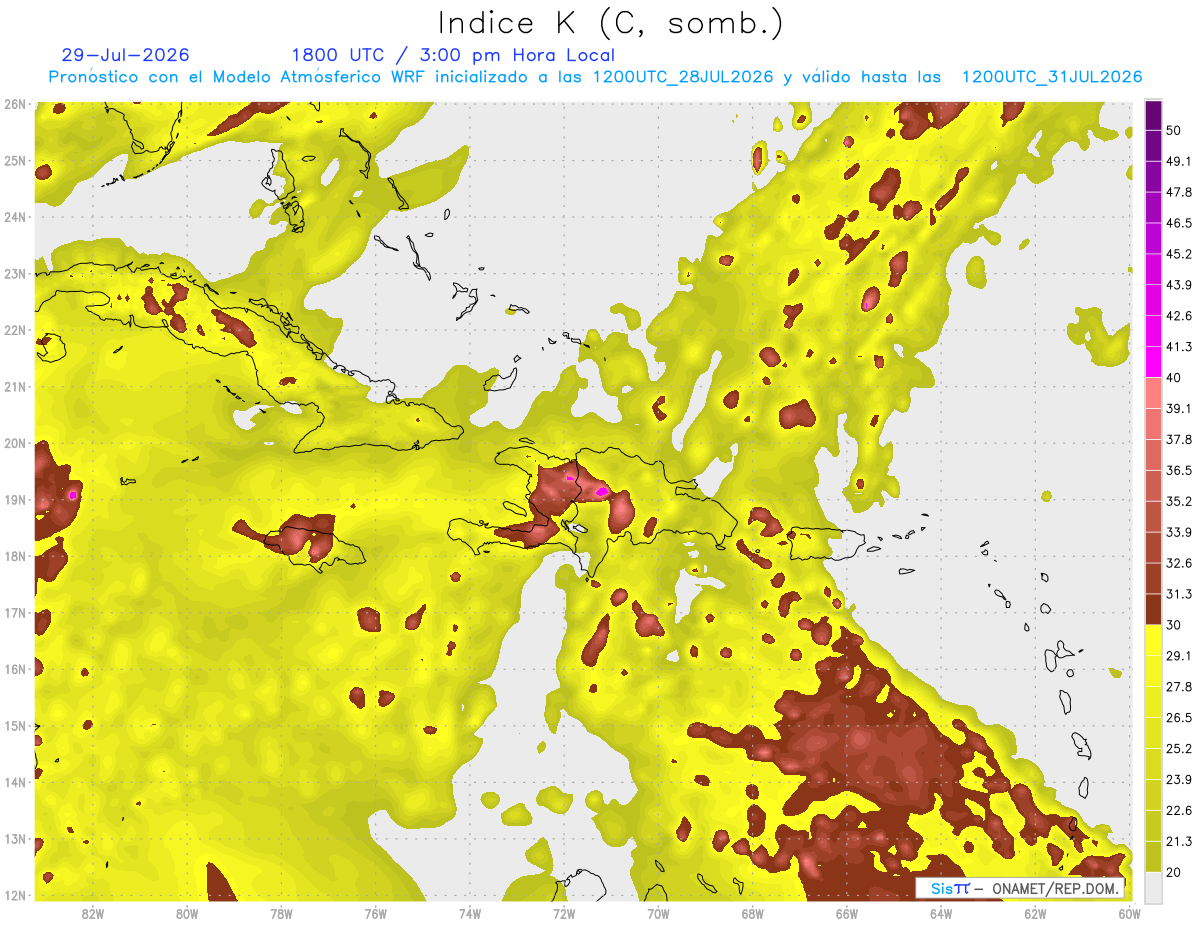The image size is (1200, 927).
Task: Click the colorbar value "32.6"
Action: [1179, 564]
